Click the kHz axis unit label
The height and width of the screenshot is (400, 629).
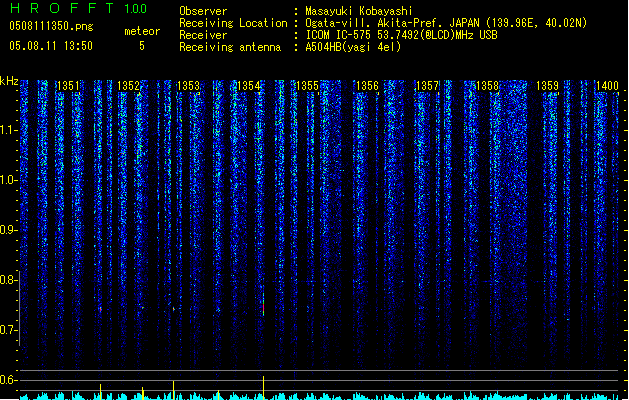point(9,81)
